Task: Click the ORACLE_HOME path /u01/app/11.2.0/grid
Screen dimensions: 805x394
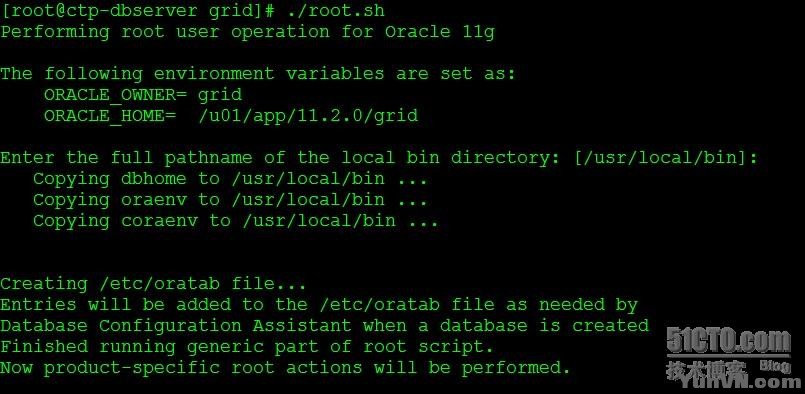Action: tap(309, 116)
